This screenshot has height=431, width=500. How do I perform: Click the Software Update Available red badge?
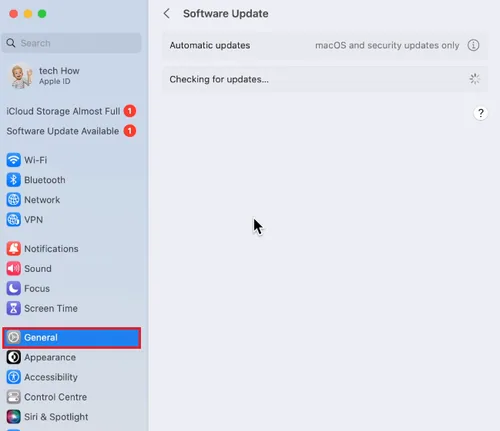(130, 131)
